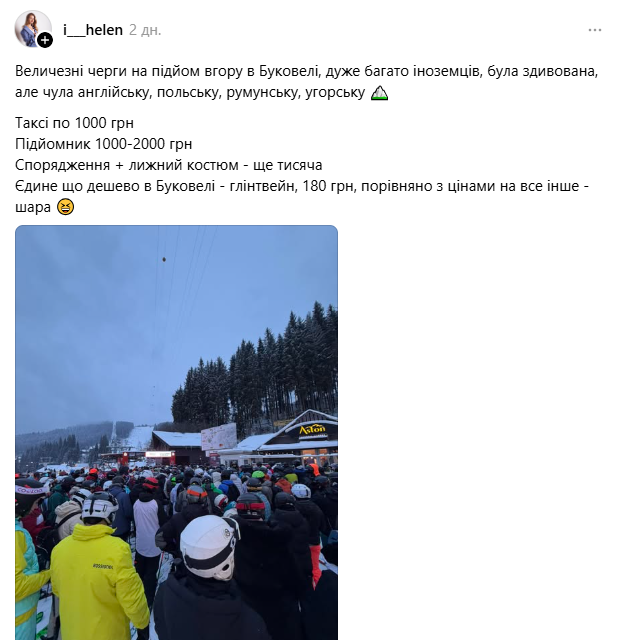
Task: Open the '2 дн.' post timestamp
Action: pyautogui.click(x=145, y=30)
